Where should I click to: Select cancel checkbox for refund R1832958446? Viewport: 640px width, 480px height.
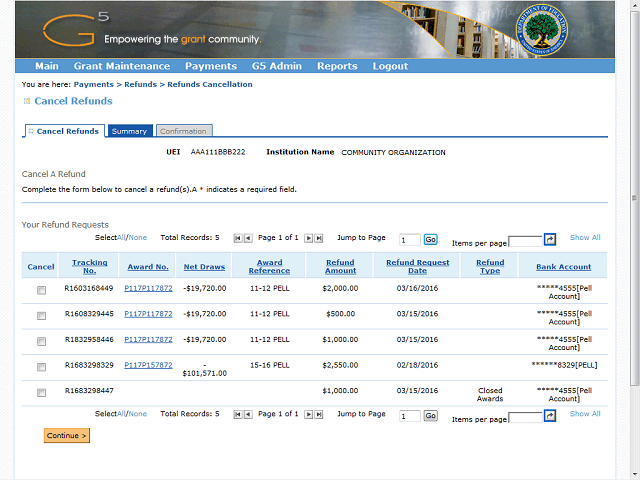(x=41, y=341)
